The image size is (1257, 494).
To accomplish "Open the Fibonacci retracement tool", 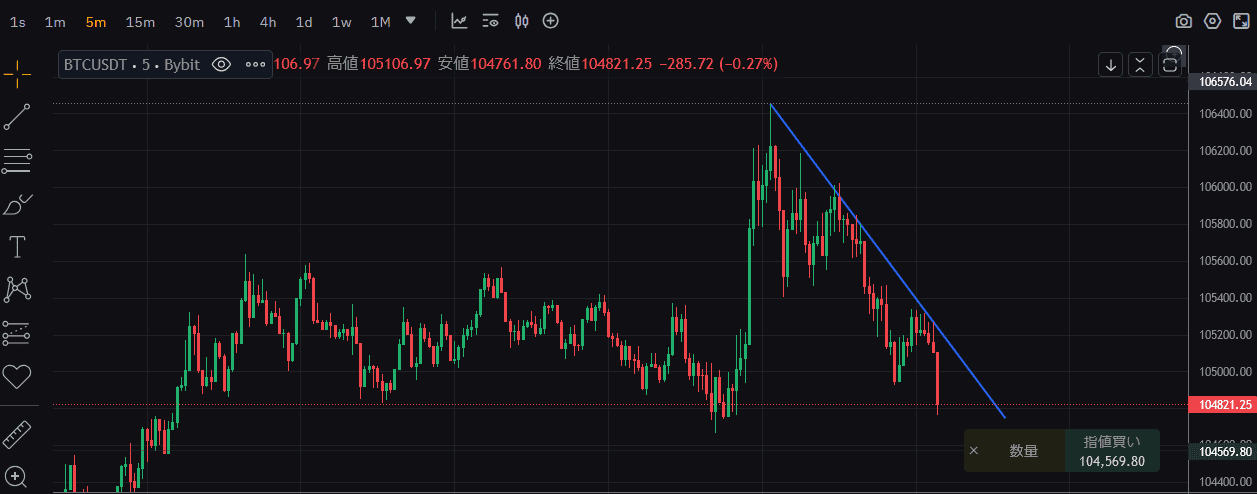I will tap(17, 159).
